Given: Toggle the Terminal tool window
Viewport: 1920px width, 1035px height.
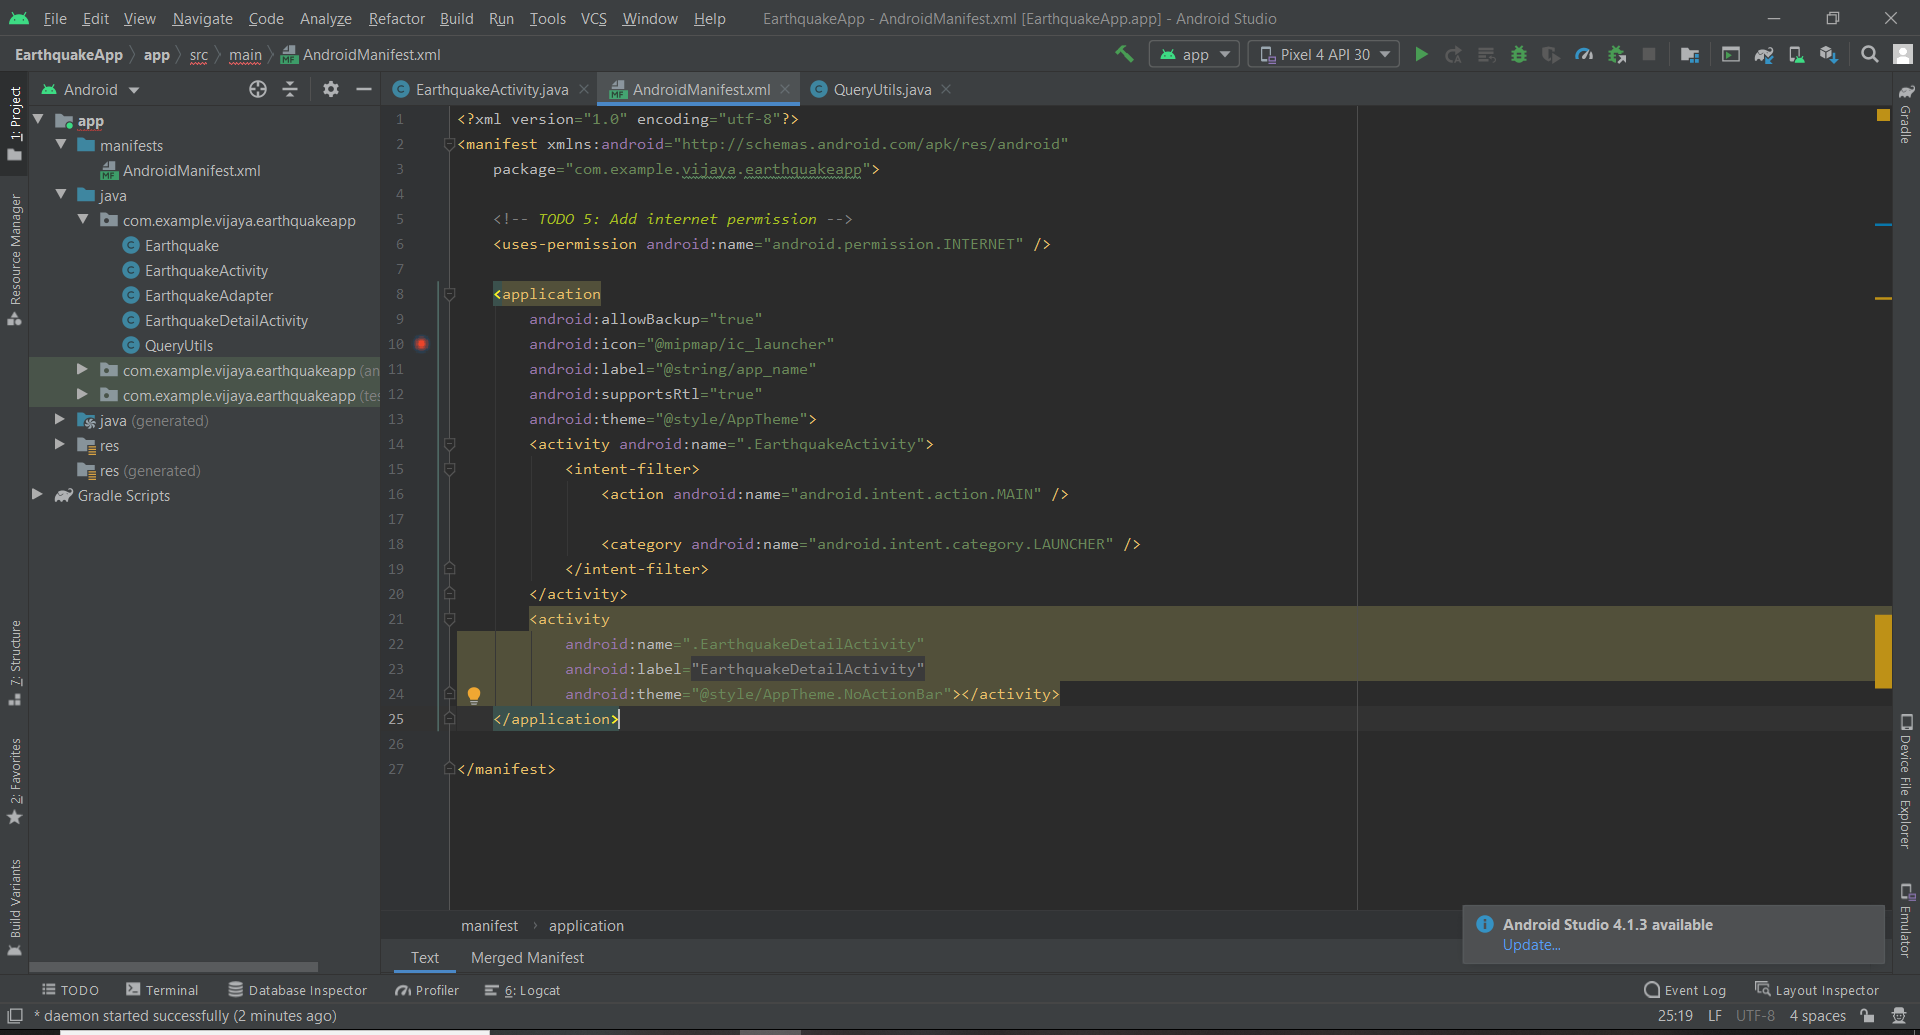Looking at the screenshot, I should pos(162,990).
